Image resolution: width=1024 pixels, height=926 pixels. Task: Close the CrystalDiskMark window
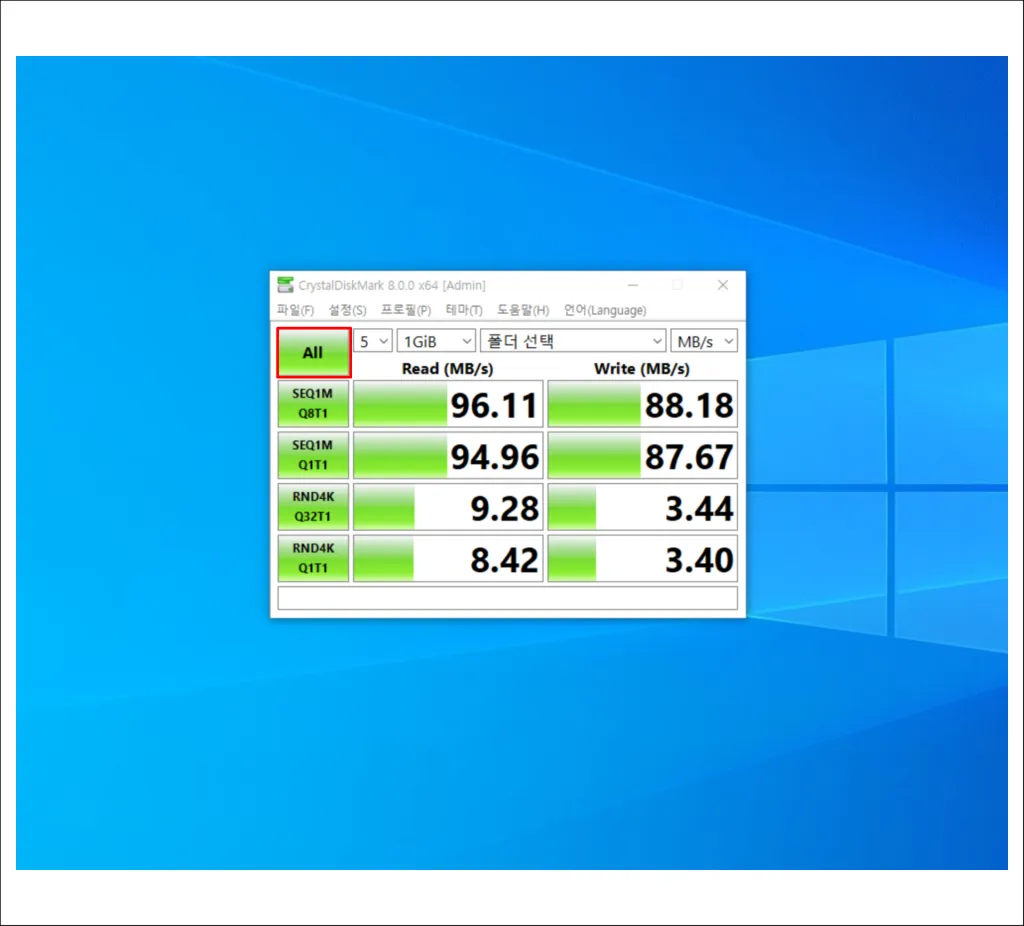[x=722, y=285]
